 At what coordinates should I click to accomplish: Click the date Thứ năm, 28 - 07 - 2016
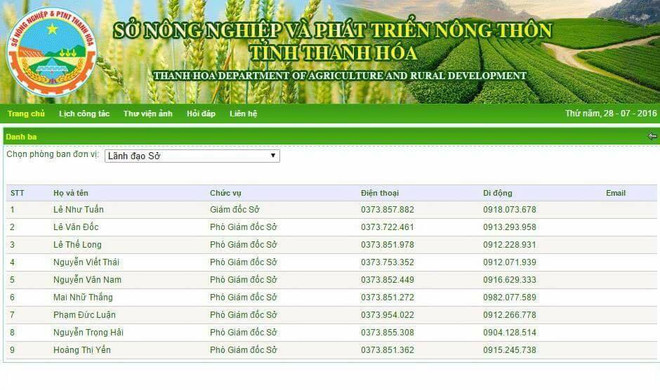click(x=611, y=113)
